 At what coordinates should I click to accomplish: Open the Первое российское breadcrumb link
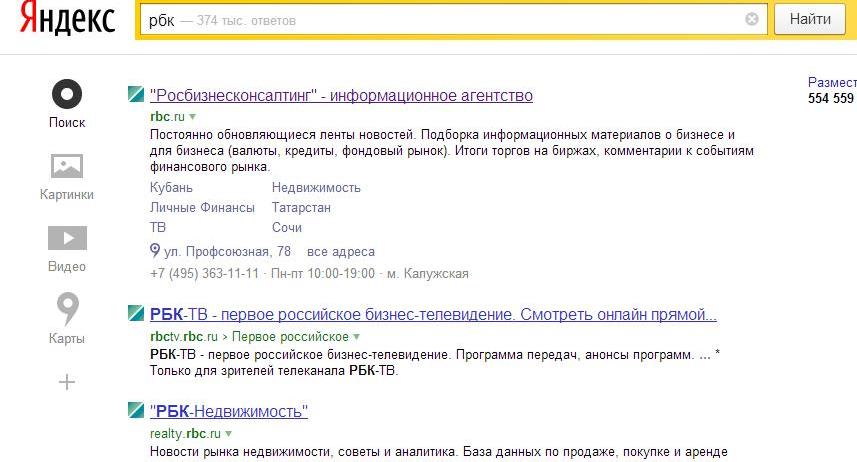click(x=290, y=336)
